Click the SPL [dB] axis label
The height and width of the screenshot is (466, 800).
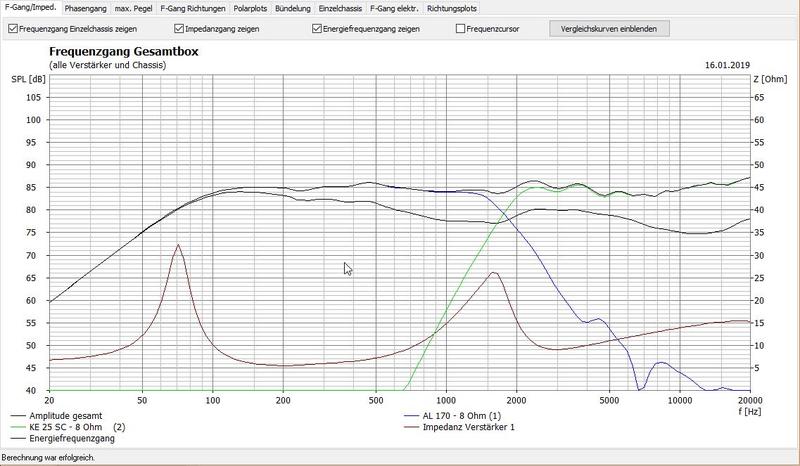coord(28,79)
